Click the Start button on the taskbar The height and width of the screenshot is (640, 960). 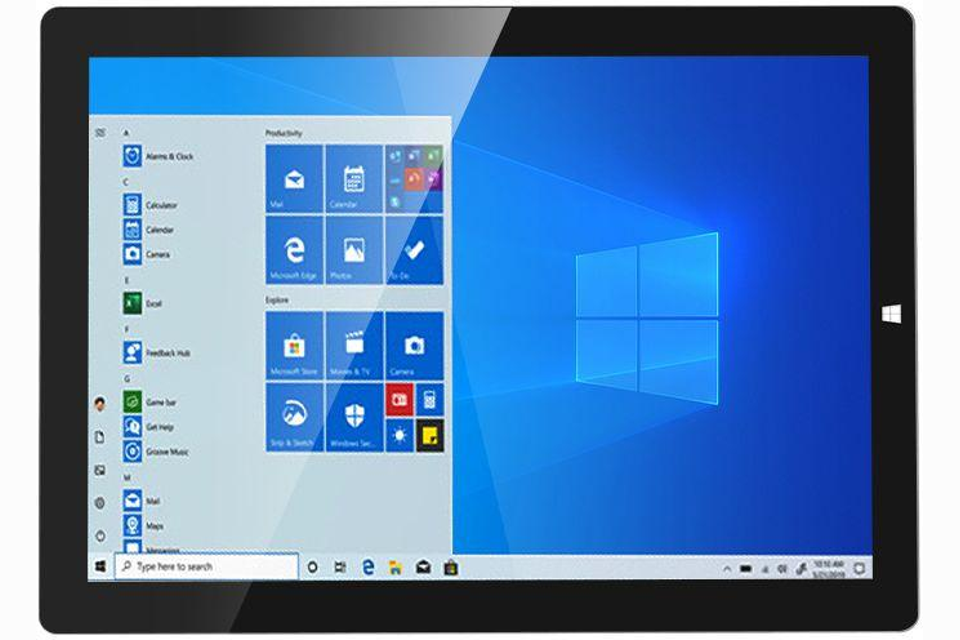point(101,567)
